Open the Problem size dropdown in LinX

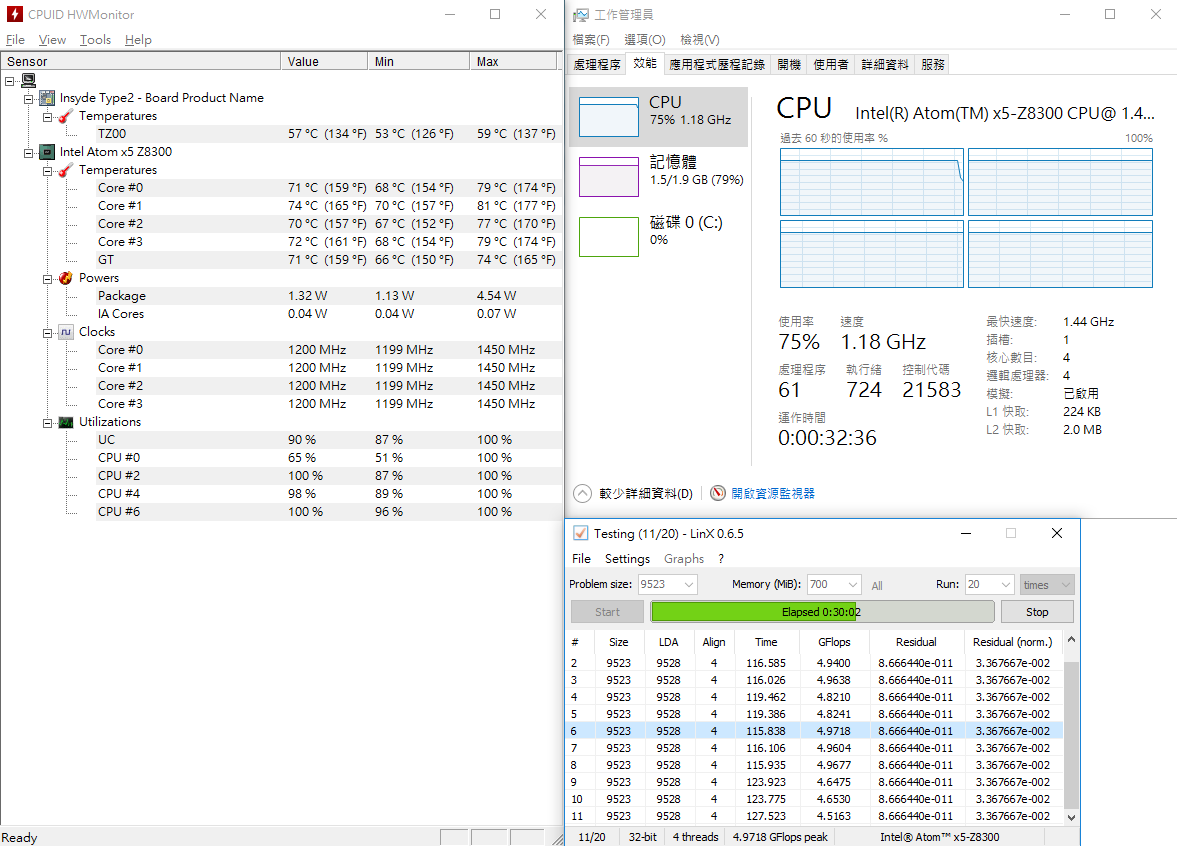click(x=689, y=585)
